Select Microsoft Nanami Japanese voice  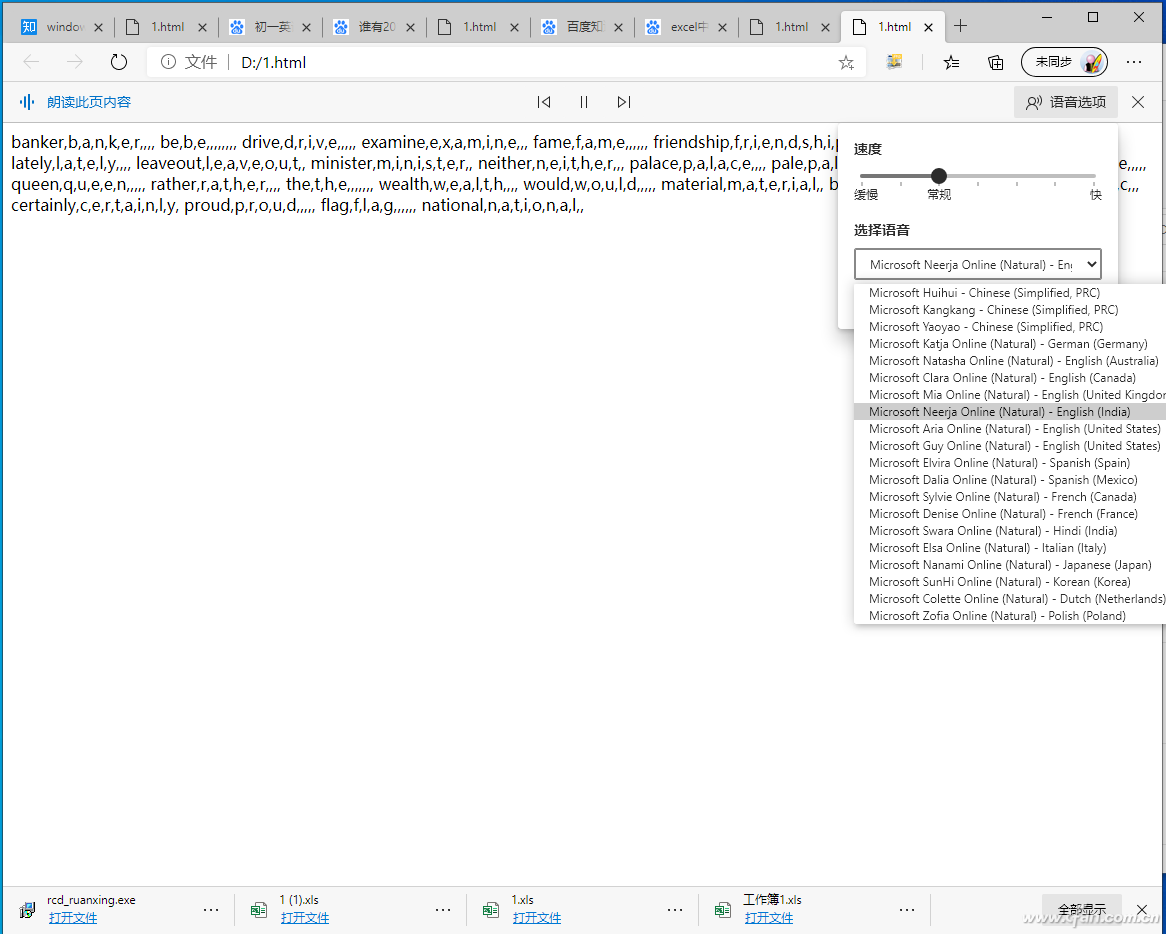coord(1010,565)
